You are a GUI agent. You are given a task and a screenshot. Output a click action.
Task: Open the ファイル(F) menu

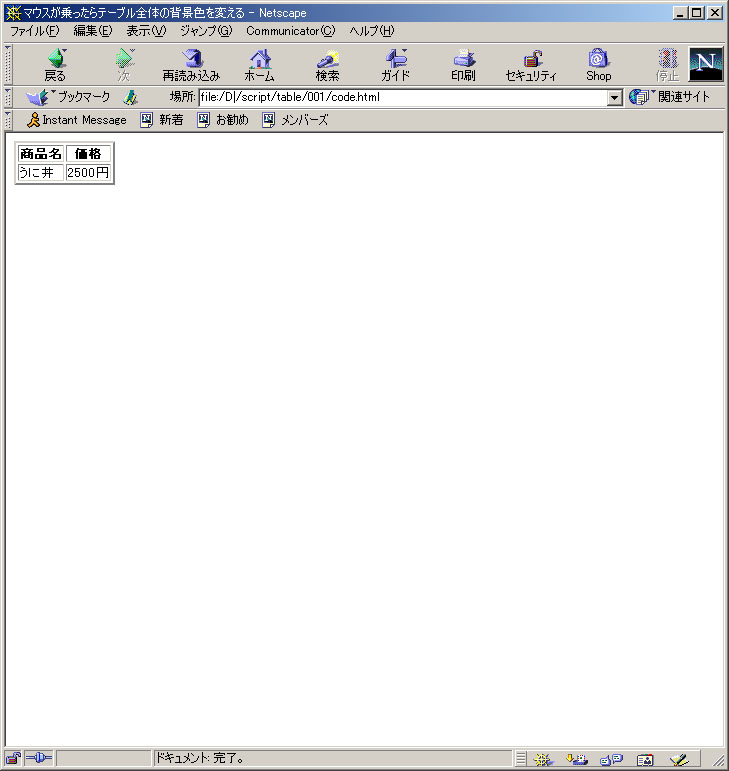click(x=34, y=31)
